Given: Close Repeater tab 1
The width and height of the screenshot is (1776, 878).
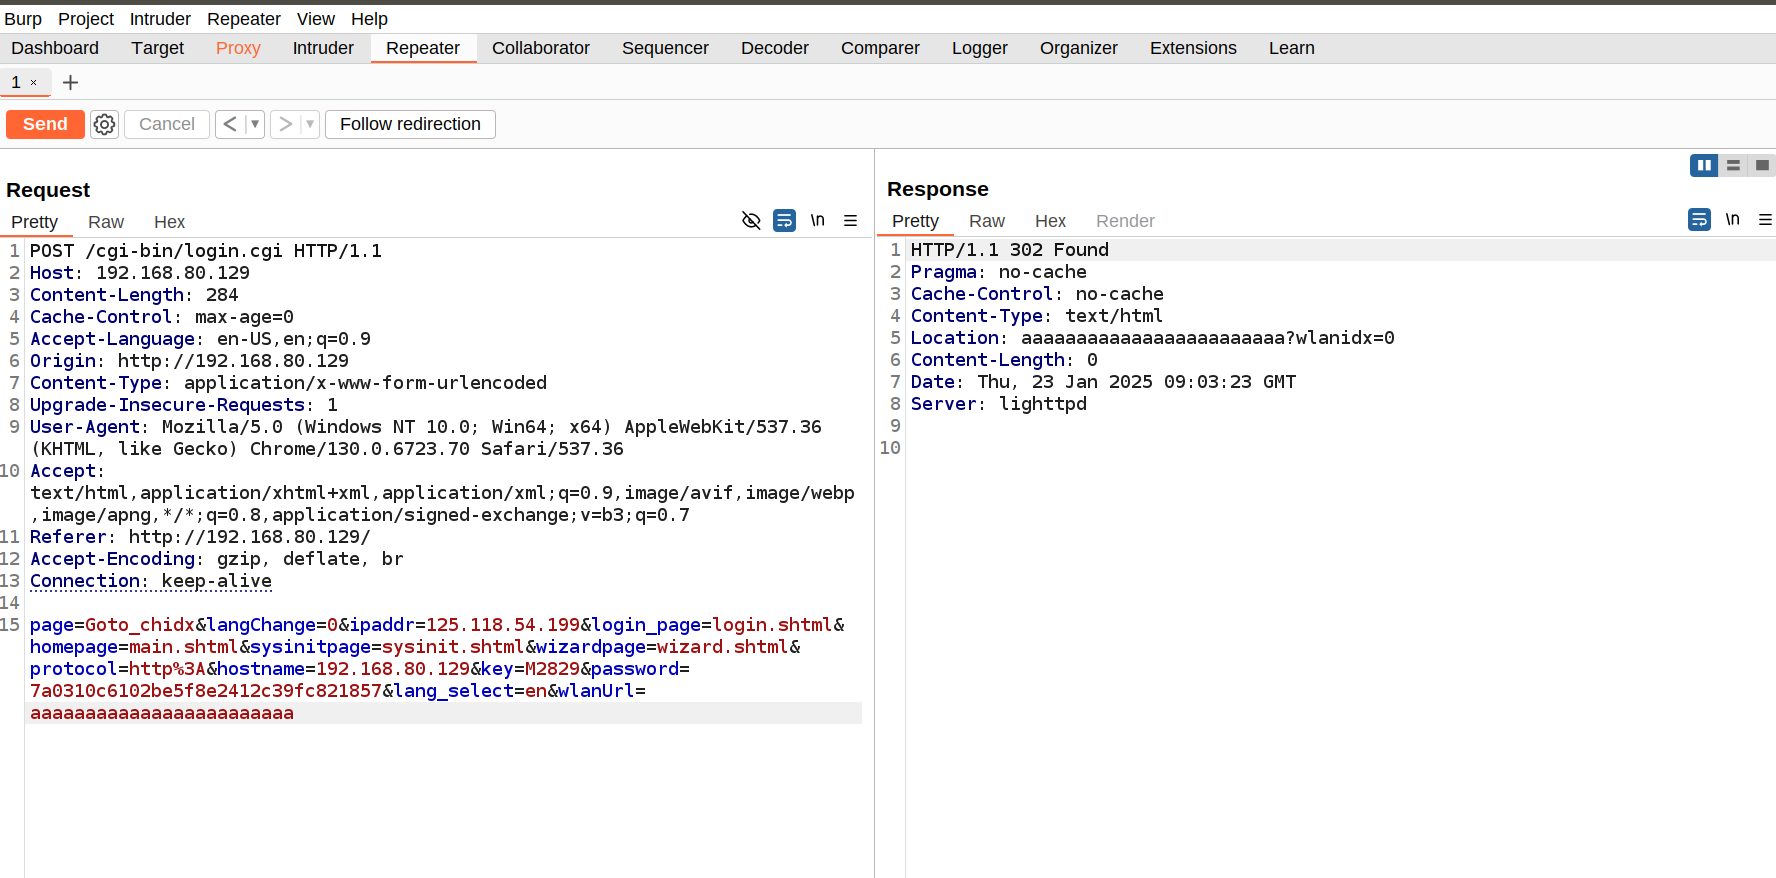Looking at the screenshot, I should pos(33,83).
